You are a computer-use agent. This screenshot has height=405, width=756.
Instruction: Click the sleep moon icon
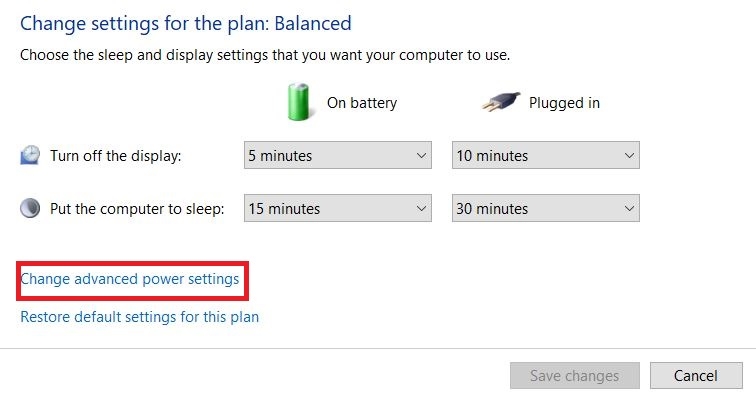click(30, 208)
